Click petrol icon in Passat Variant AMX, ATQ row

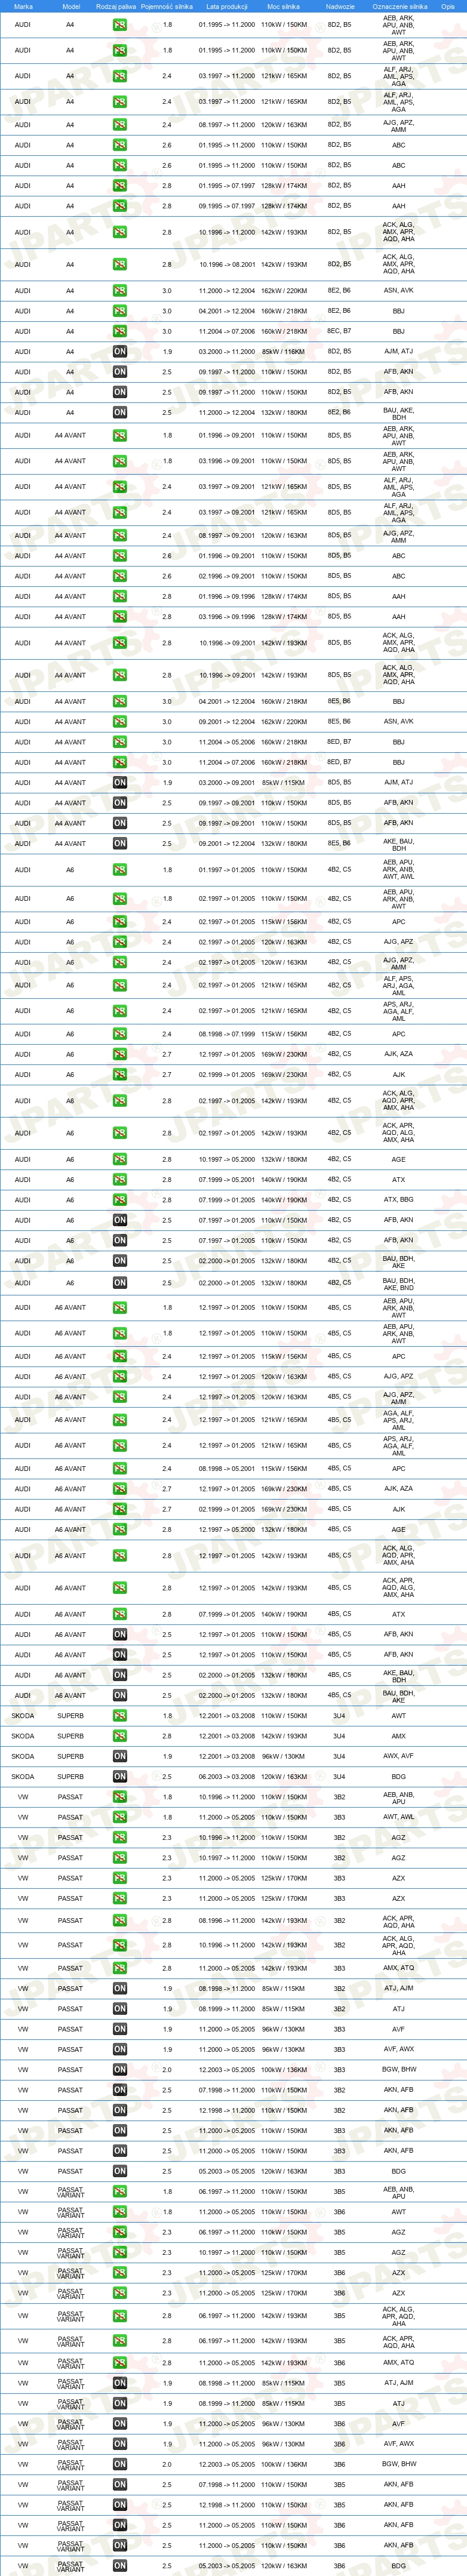(119, 2363)
